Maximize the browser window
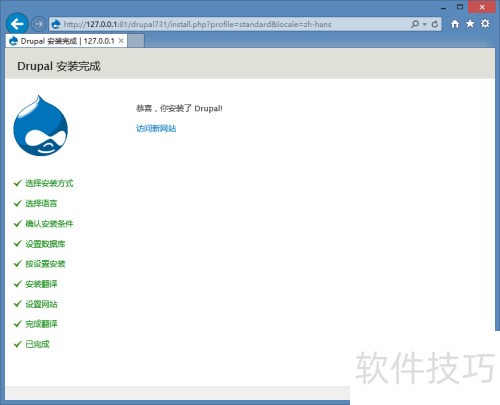 coord(460,7)
